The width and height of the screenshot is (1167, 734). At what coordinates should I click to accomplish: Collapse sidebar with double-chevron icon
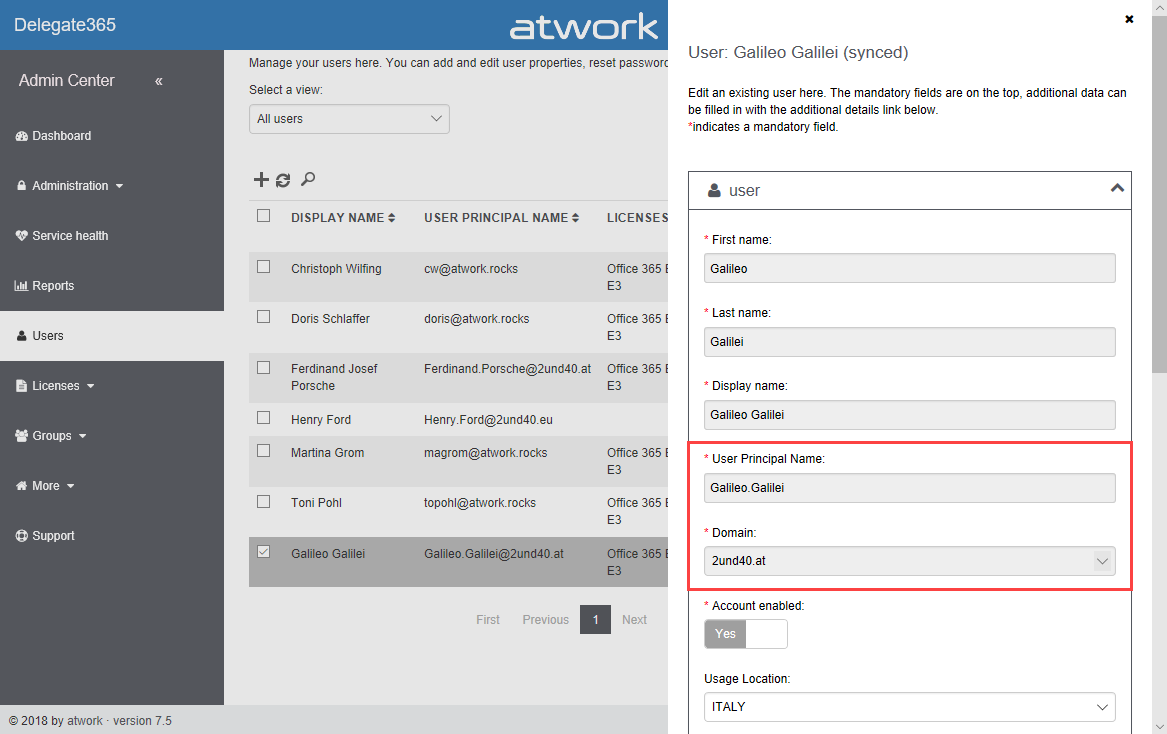point(159,81)
